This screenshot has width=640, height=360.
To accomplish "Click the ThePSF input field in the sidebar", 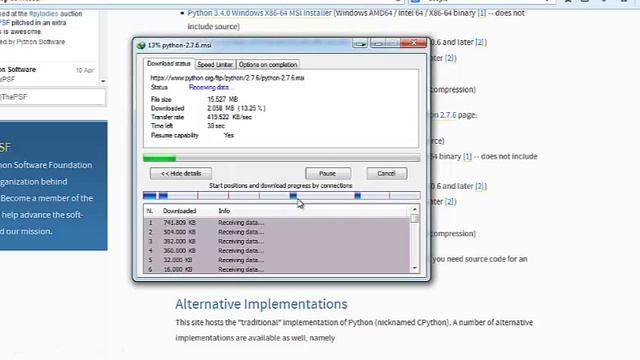I will (x=52, y=97).
